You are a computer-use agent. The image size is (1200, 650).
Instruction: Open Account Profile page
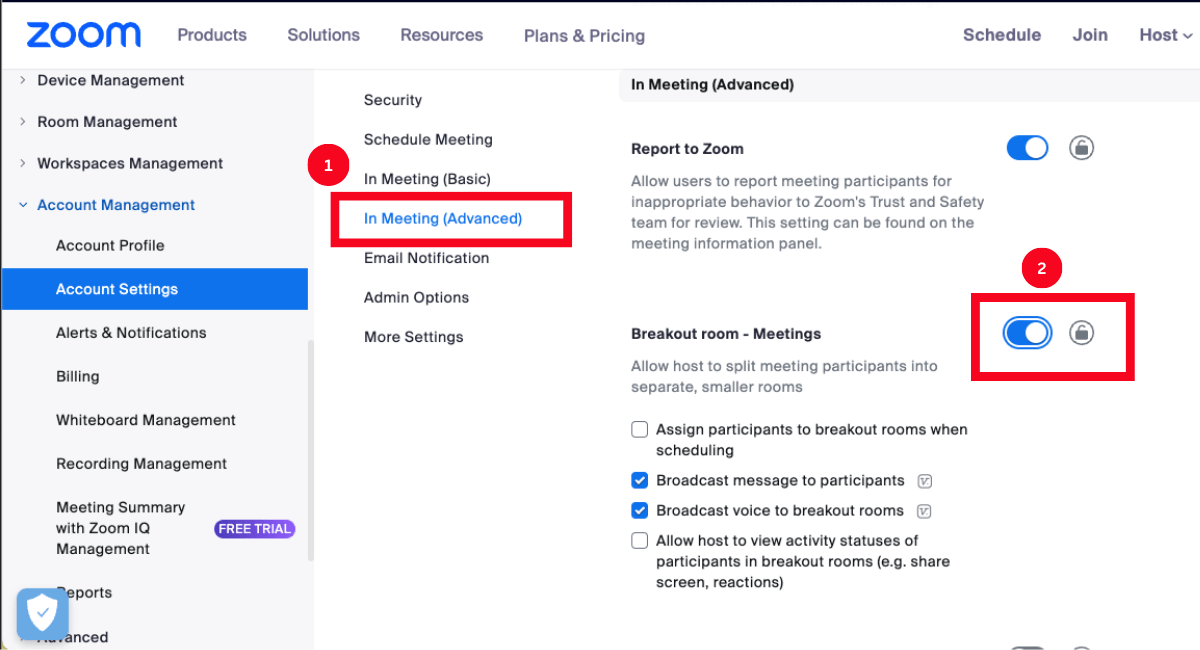[110, 246]
